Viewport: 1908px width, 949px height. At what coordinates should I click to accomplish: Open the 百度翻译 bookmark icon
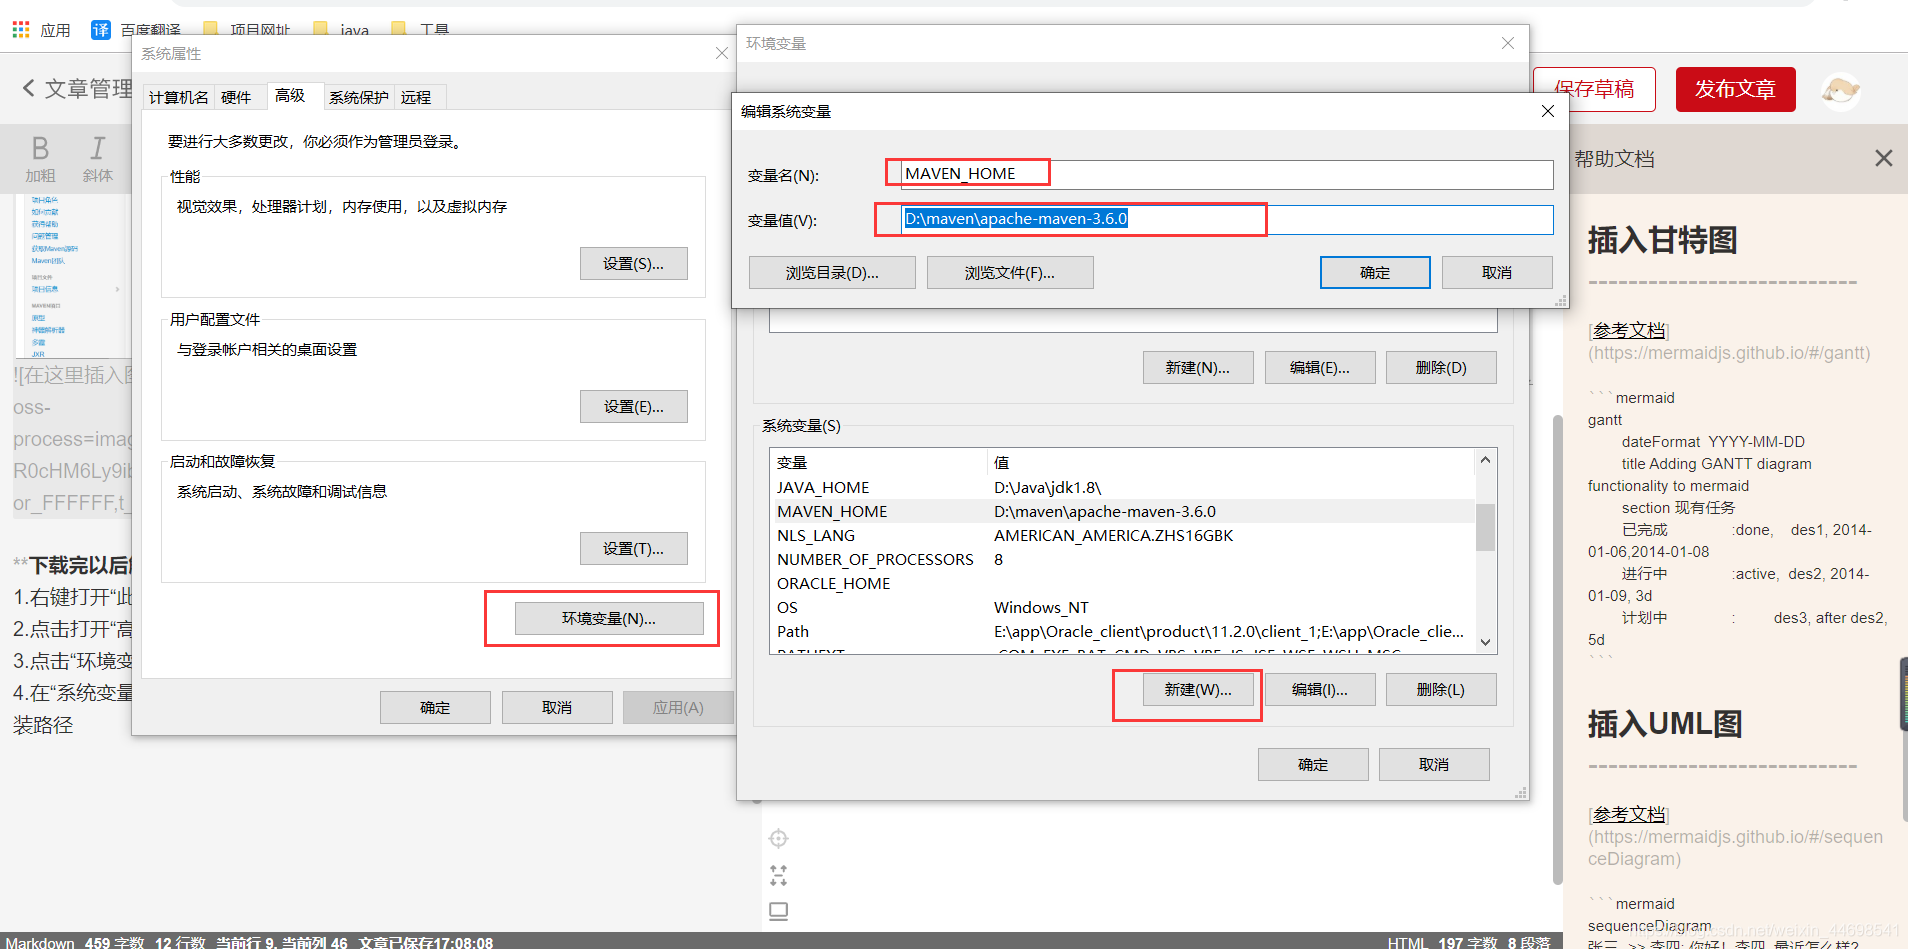(x=101, y=30)
